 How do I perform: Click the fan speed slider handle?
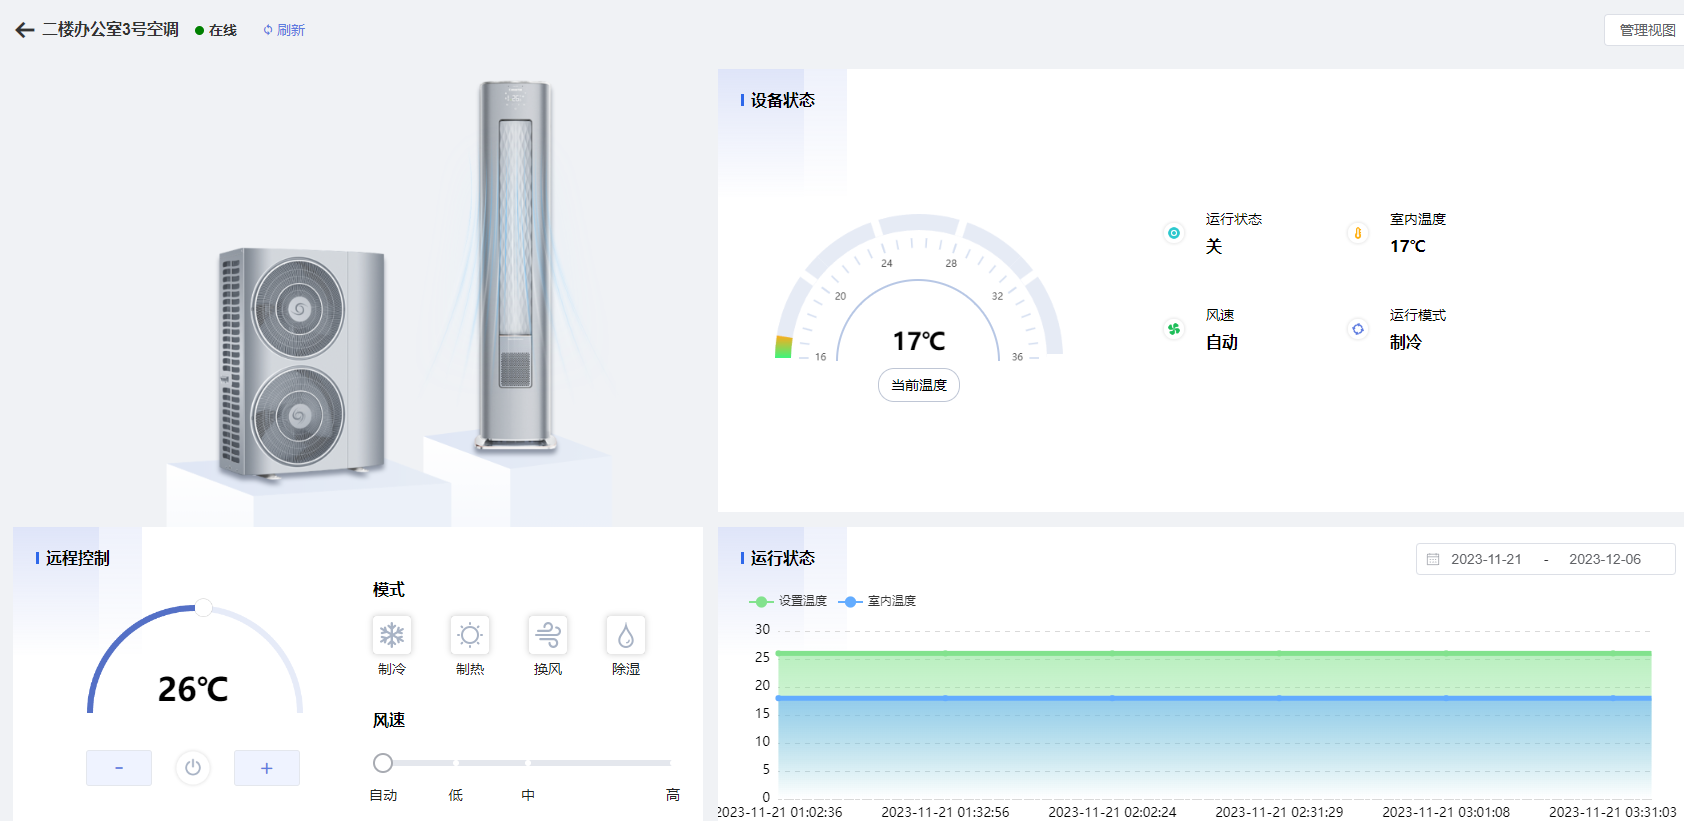click(383, 763)
